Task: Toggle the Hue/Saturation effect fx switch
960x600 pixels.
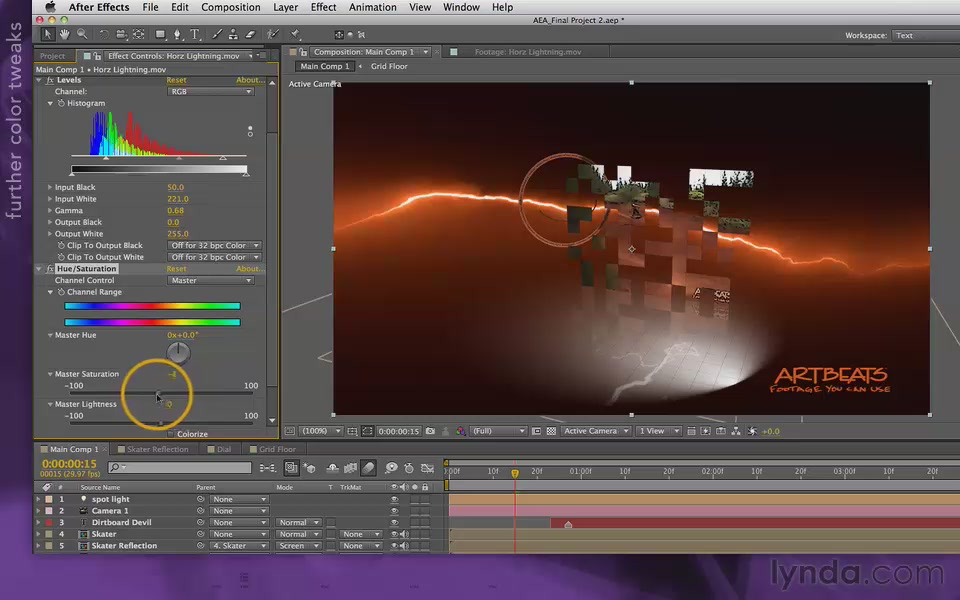Action: 50,269
